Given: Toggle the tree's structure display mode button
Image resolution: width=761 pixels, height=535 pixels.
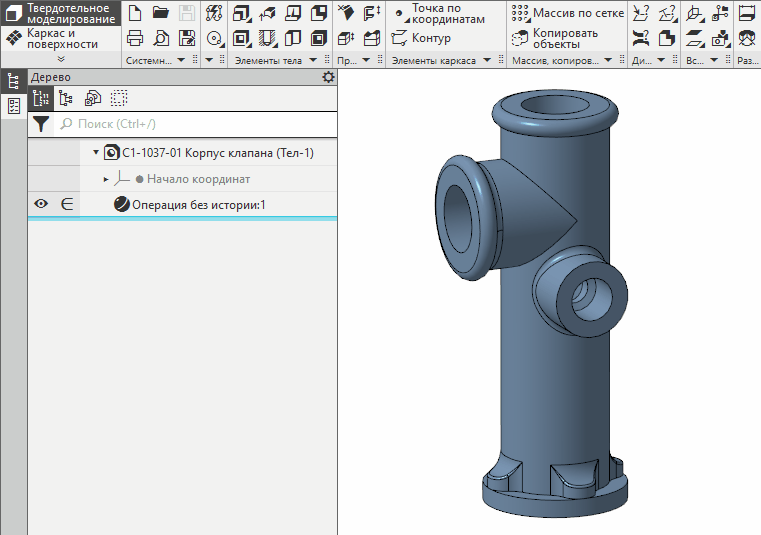Looking at the screenshot, I should (x=66, y=98).
